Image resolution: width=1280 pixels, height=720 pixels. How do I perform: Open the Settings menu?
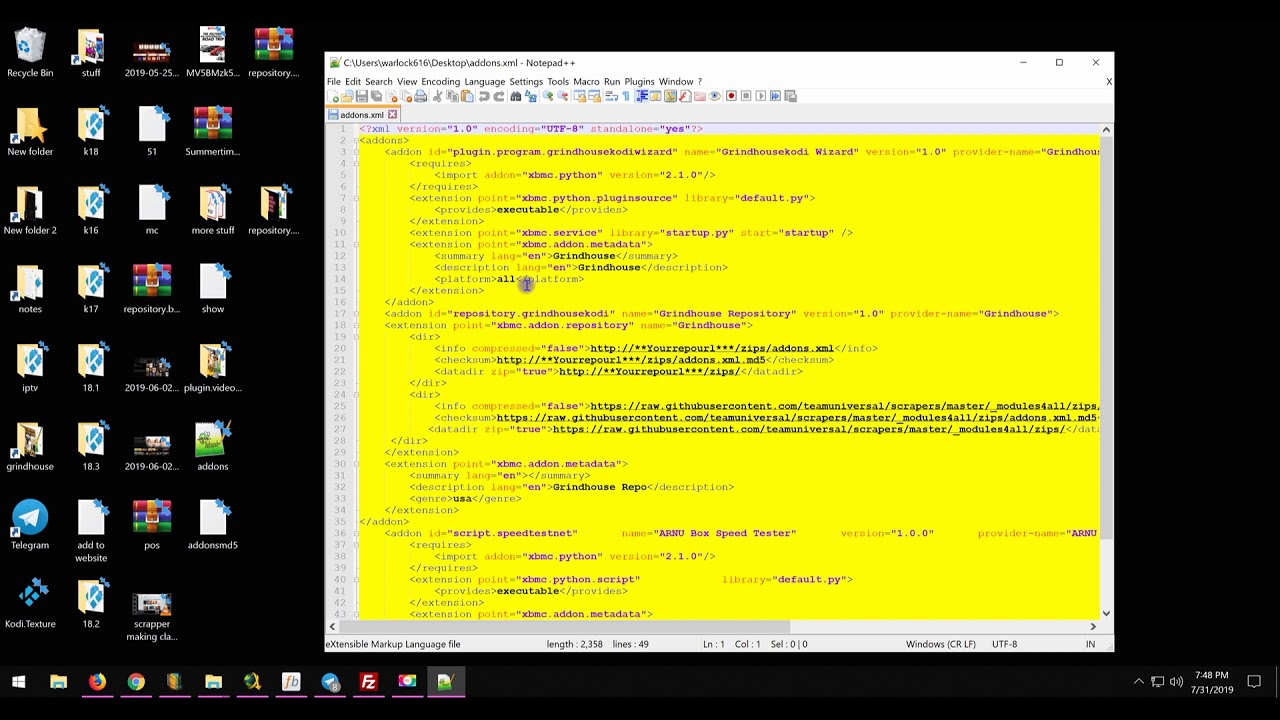pos(526,81)
